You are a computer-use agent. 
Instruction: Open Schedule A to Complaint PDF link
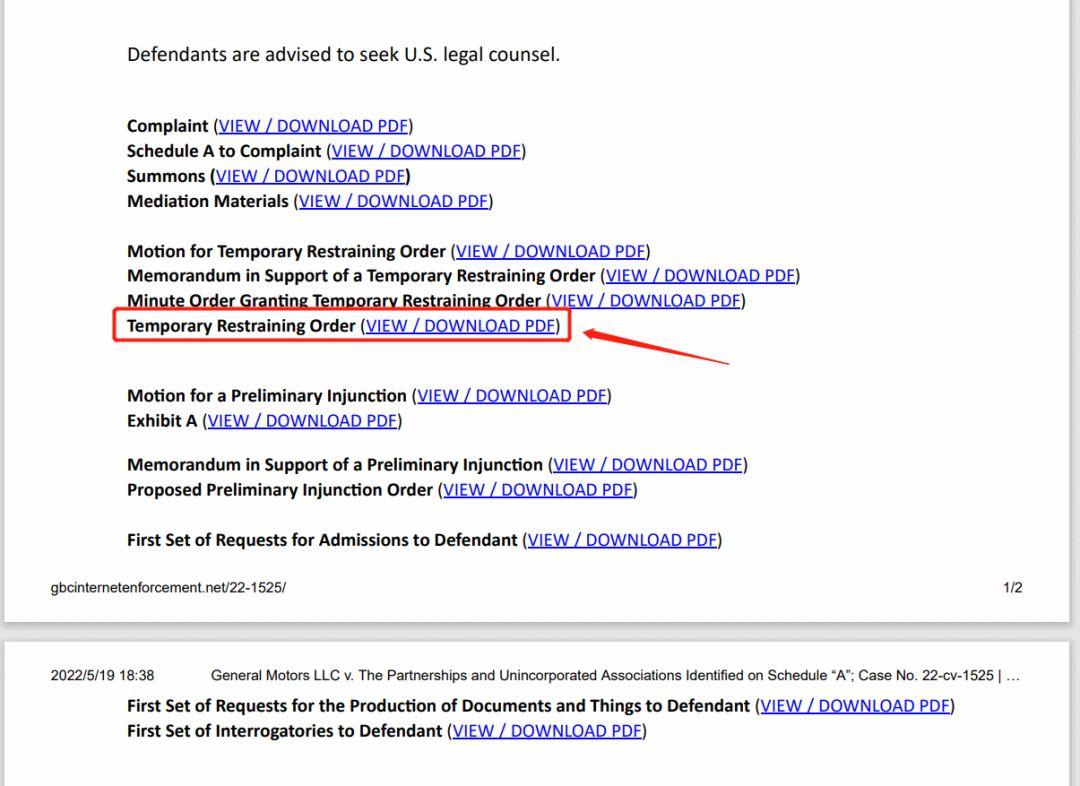coord(426,151)
